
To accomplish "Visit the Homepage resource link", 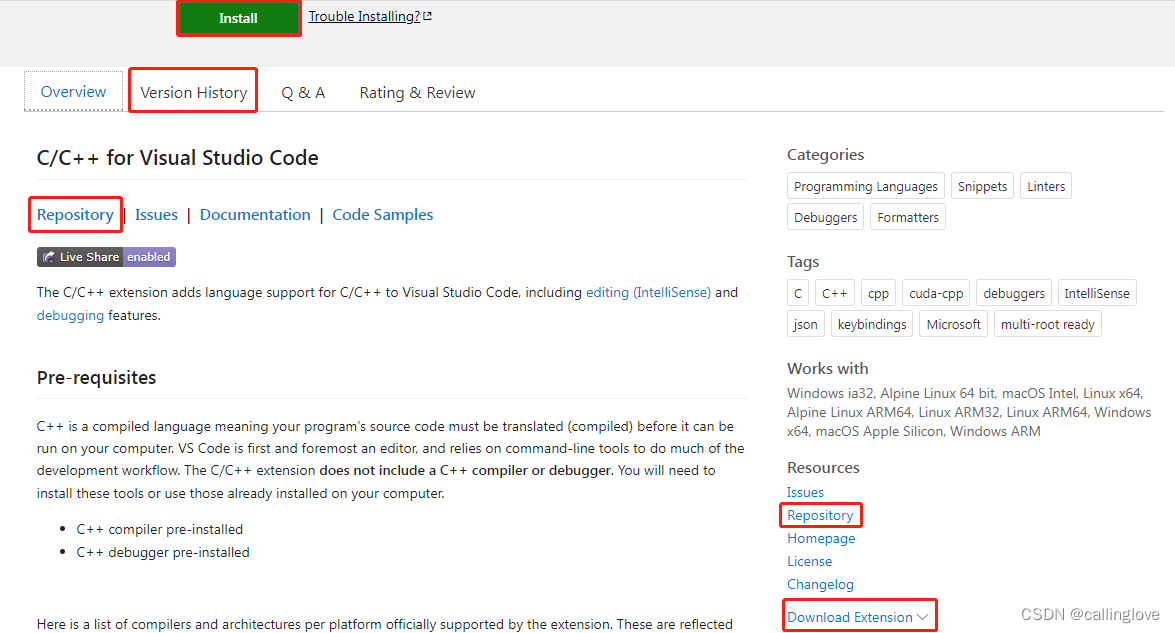I will pos(821,538).
